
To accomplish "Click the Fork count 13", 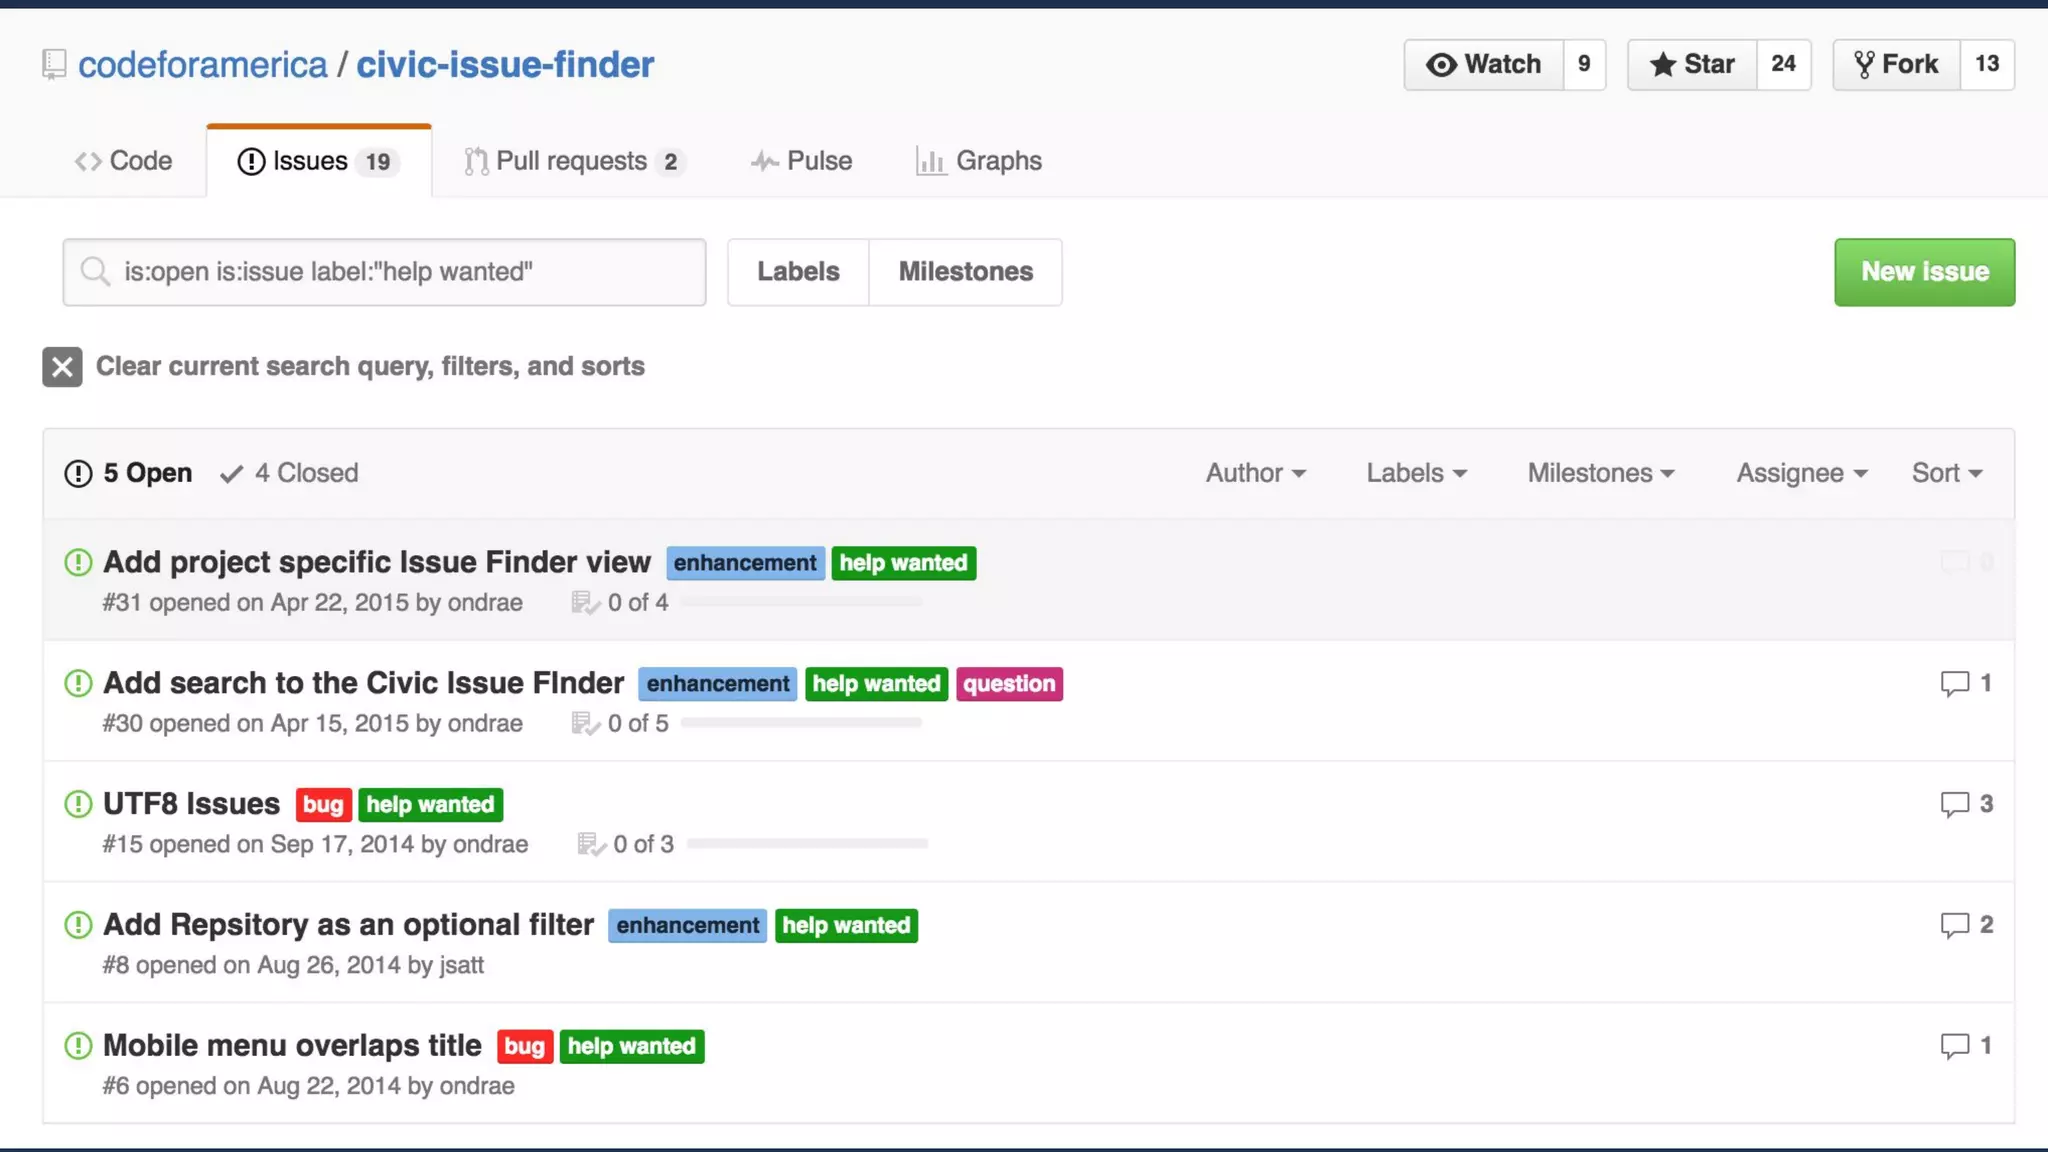I will [1986, 65].
